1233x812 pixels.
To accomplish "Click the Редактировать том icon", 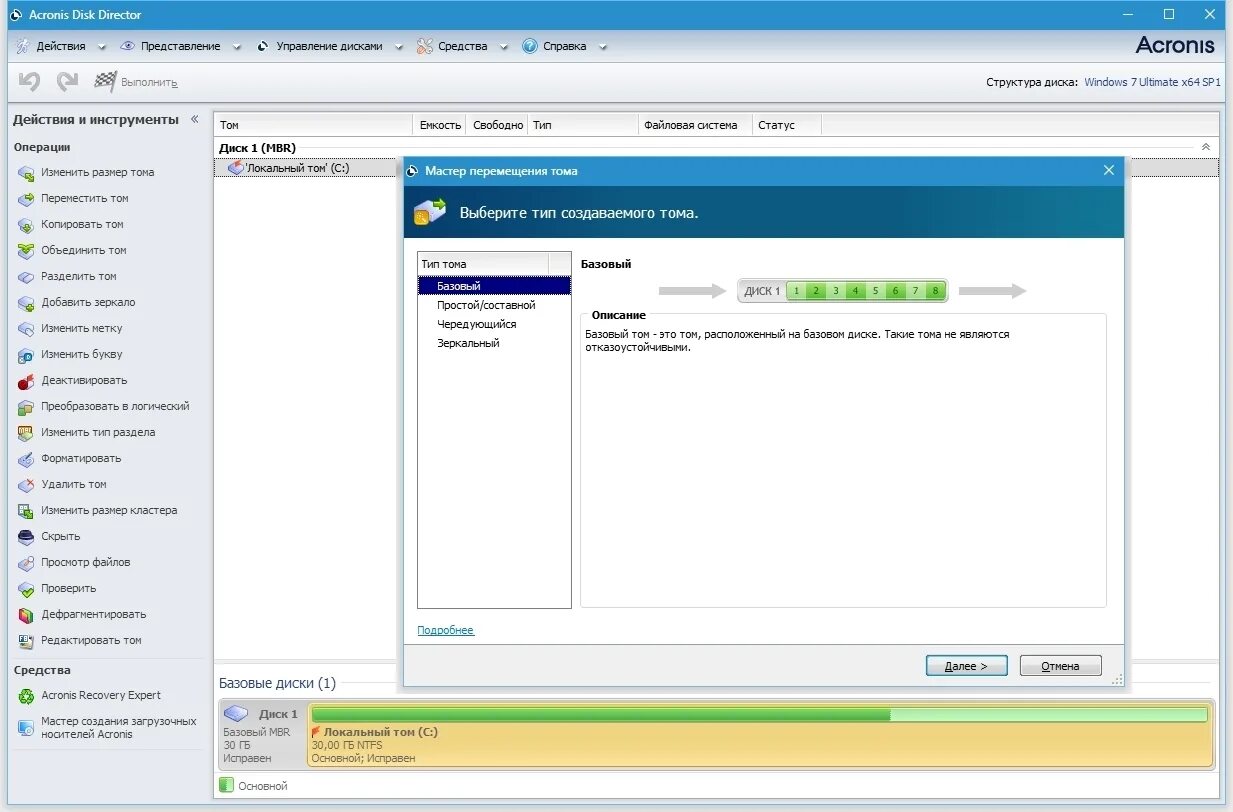I will click(x=26, y=641).
